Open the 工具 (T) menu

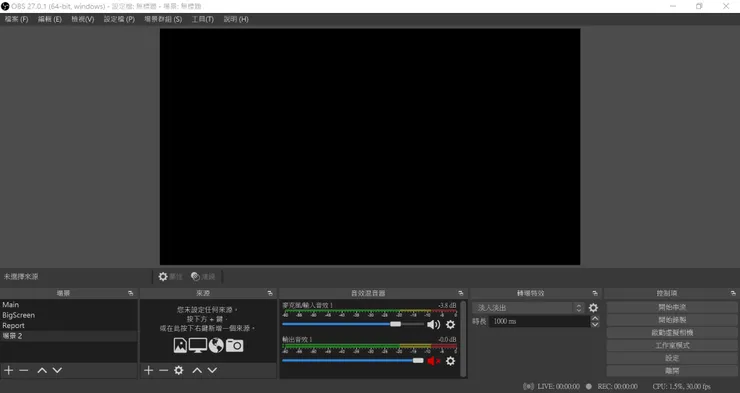click(x=202, y=19)
